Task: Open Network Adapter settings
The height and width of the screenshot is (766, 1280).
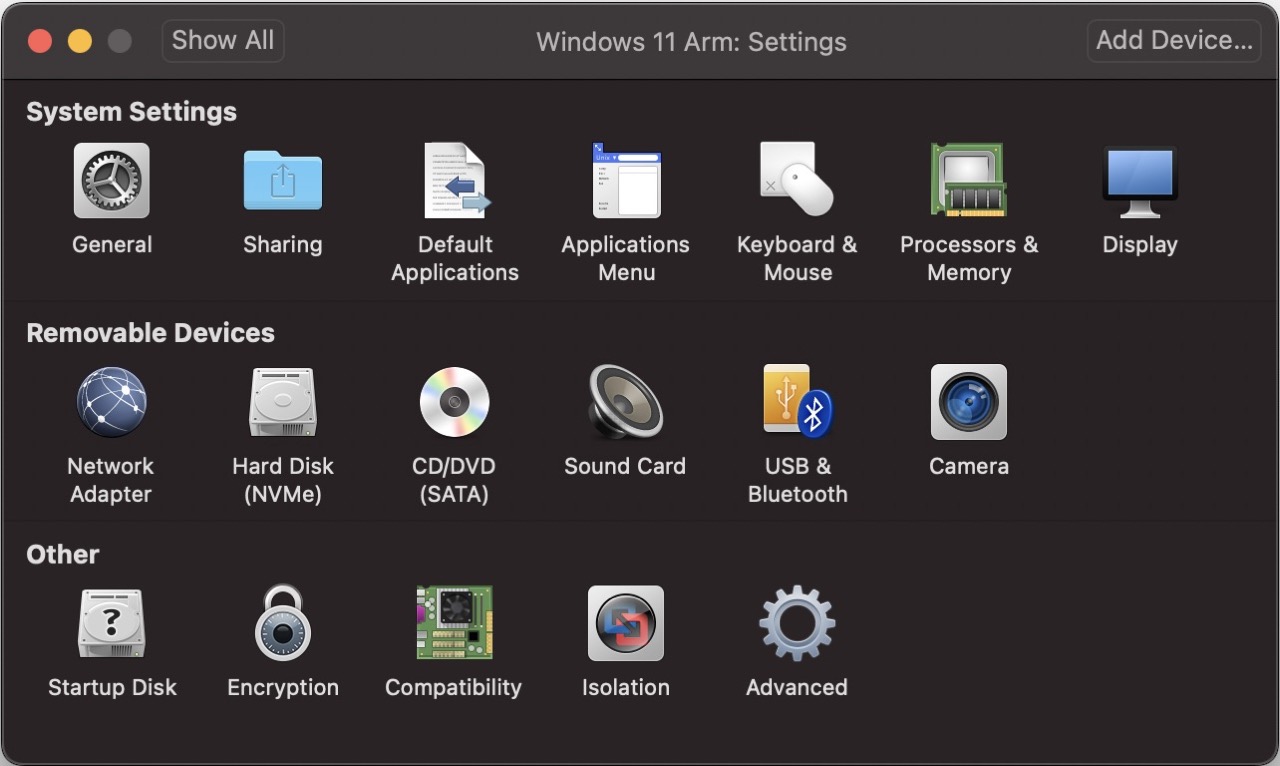Action: click(x=111, y=402)
